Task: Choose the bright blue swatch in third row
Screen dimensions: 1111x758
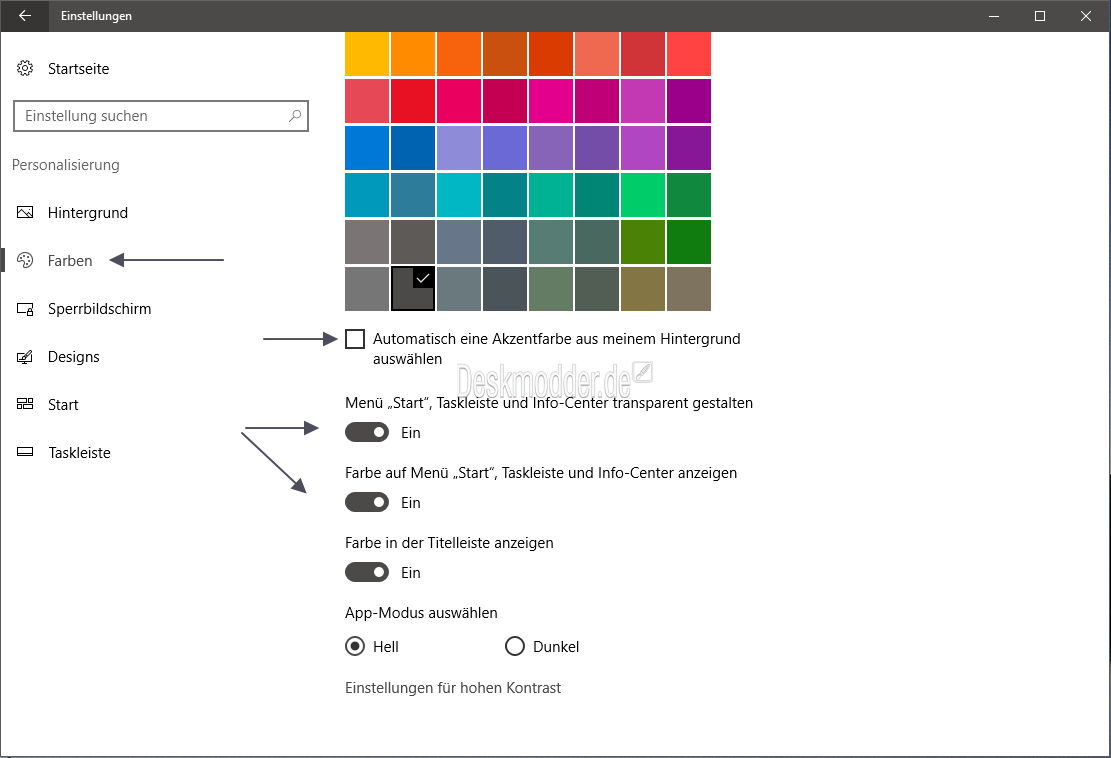Action: (x=367, y=148)
